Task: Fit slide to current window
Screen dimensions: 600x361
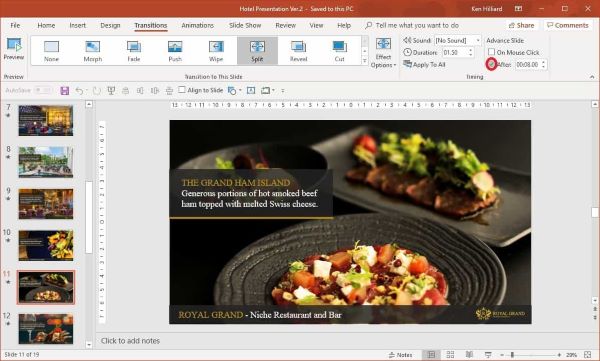Action: tap(588, 355)
